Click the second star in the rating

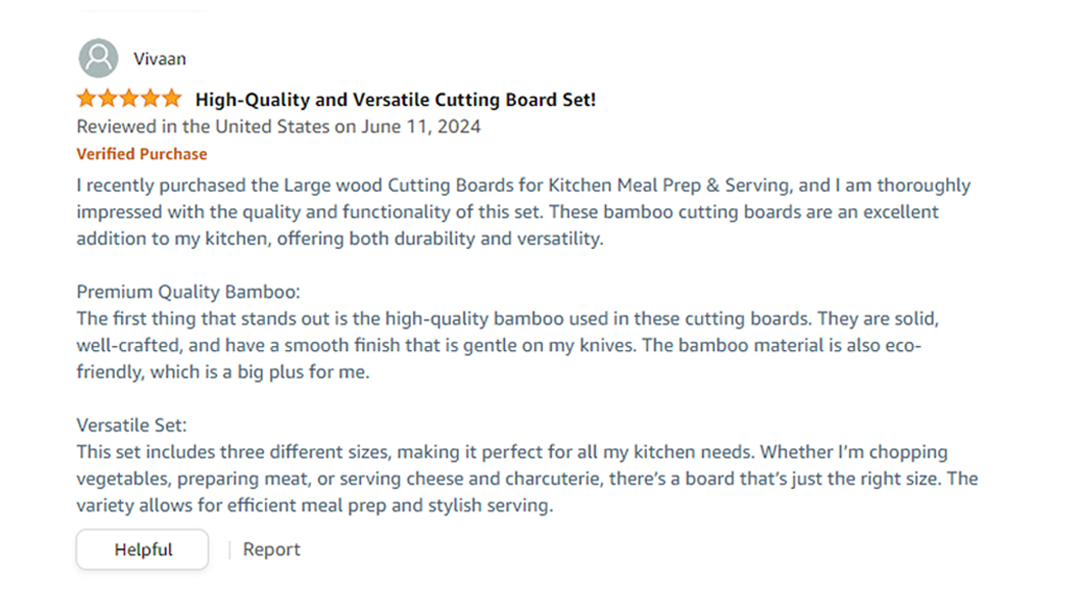point(108,99)
